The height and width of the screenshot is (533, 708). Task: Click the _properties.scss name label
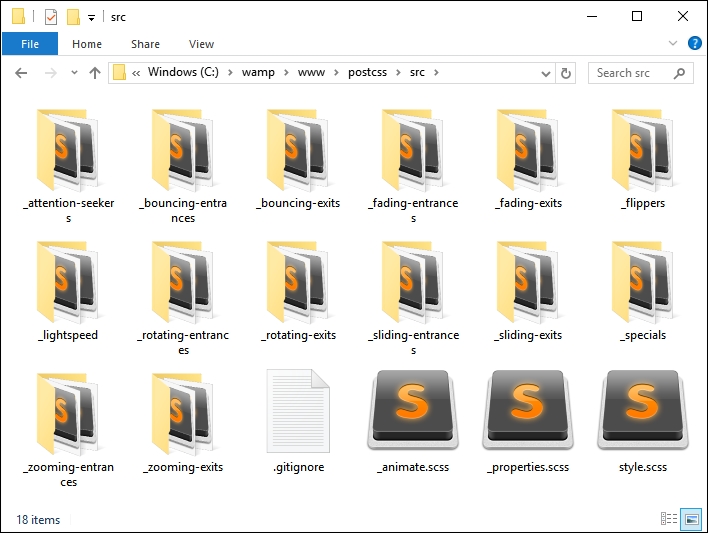click(x=528, y=467)
